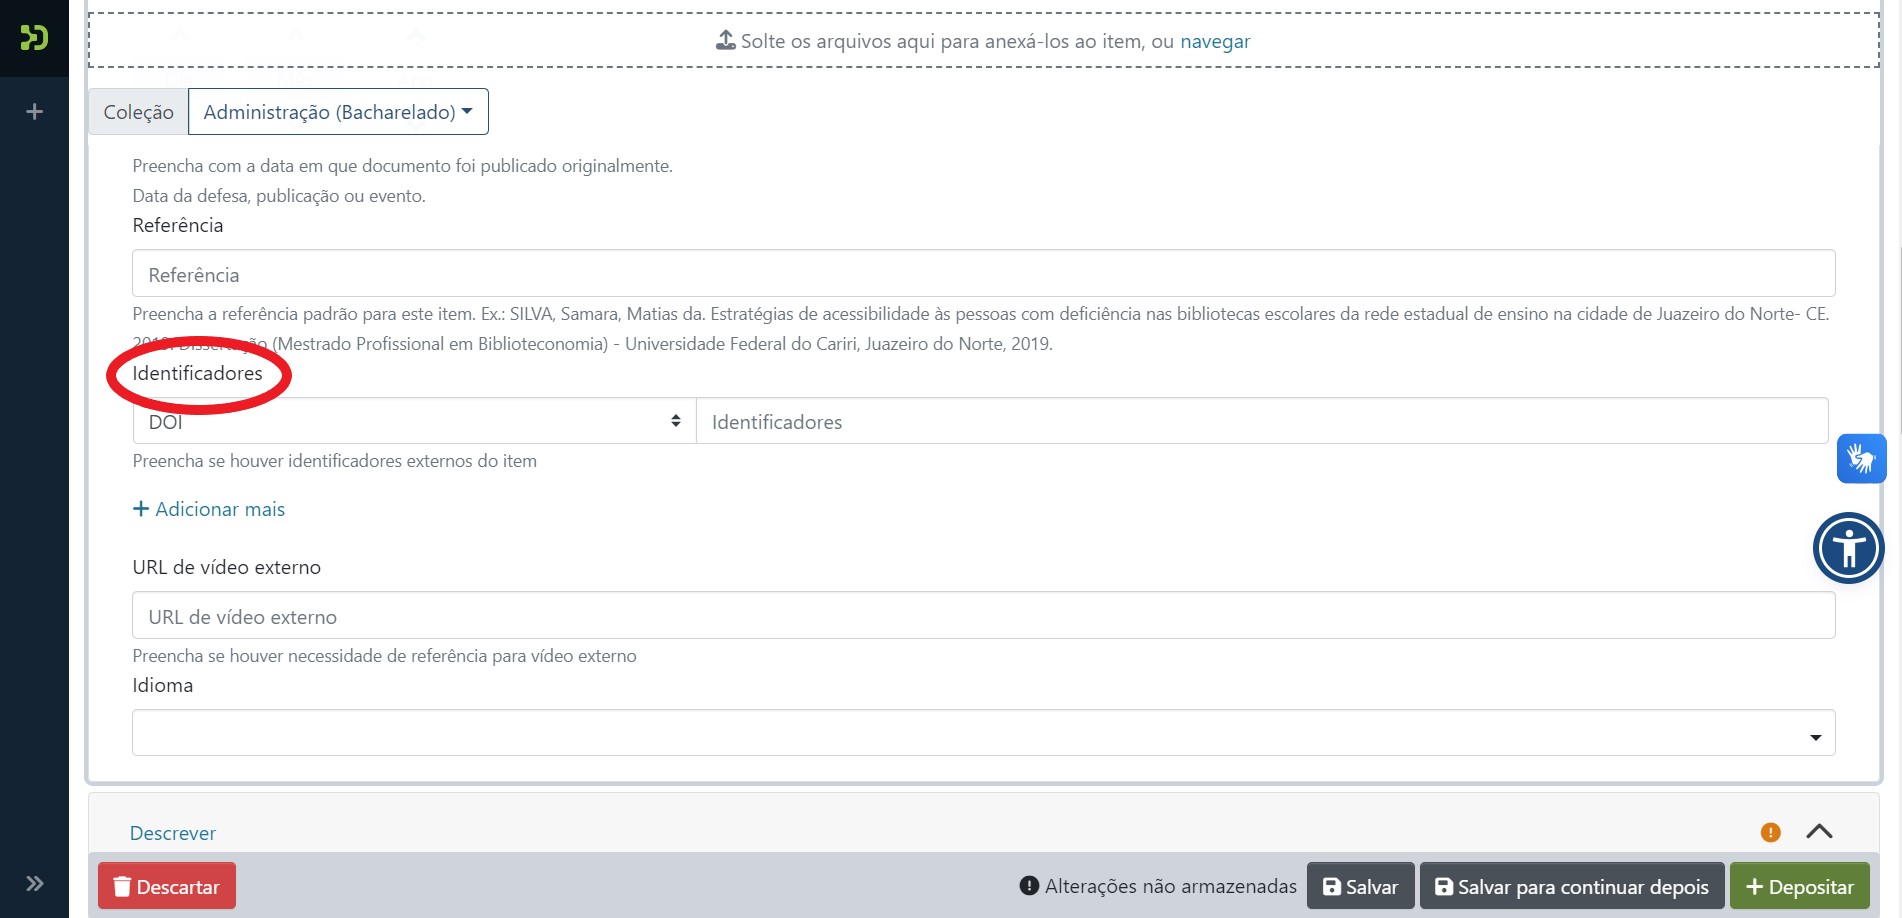
Task: Open the accessibility options round button
Action: pos(1848,548)
